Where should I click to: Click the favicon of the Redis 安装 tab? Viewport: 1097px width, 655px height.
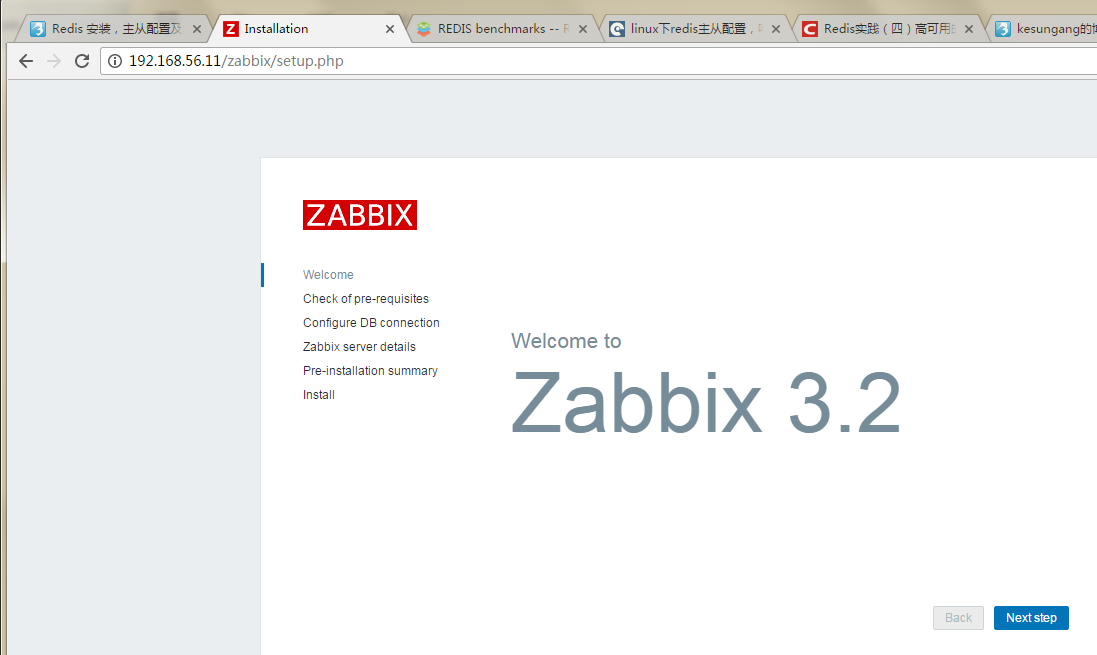38,29
